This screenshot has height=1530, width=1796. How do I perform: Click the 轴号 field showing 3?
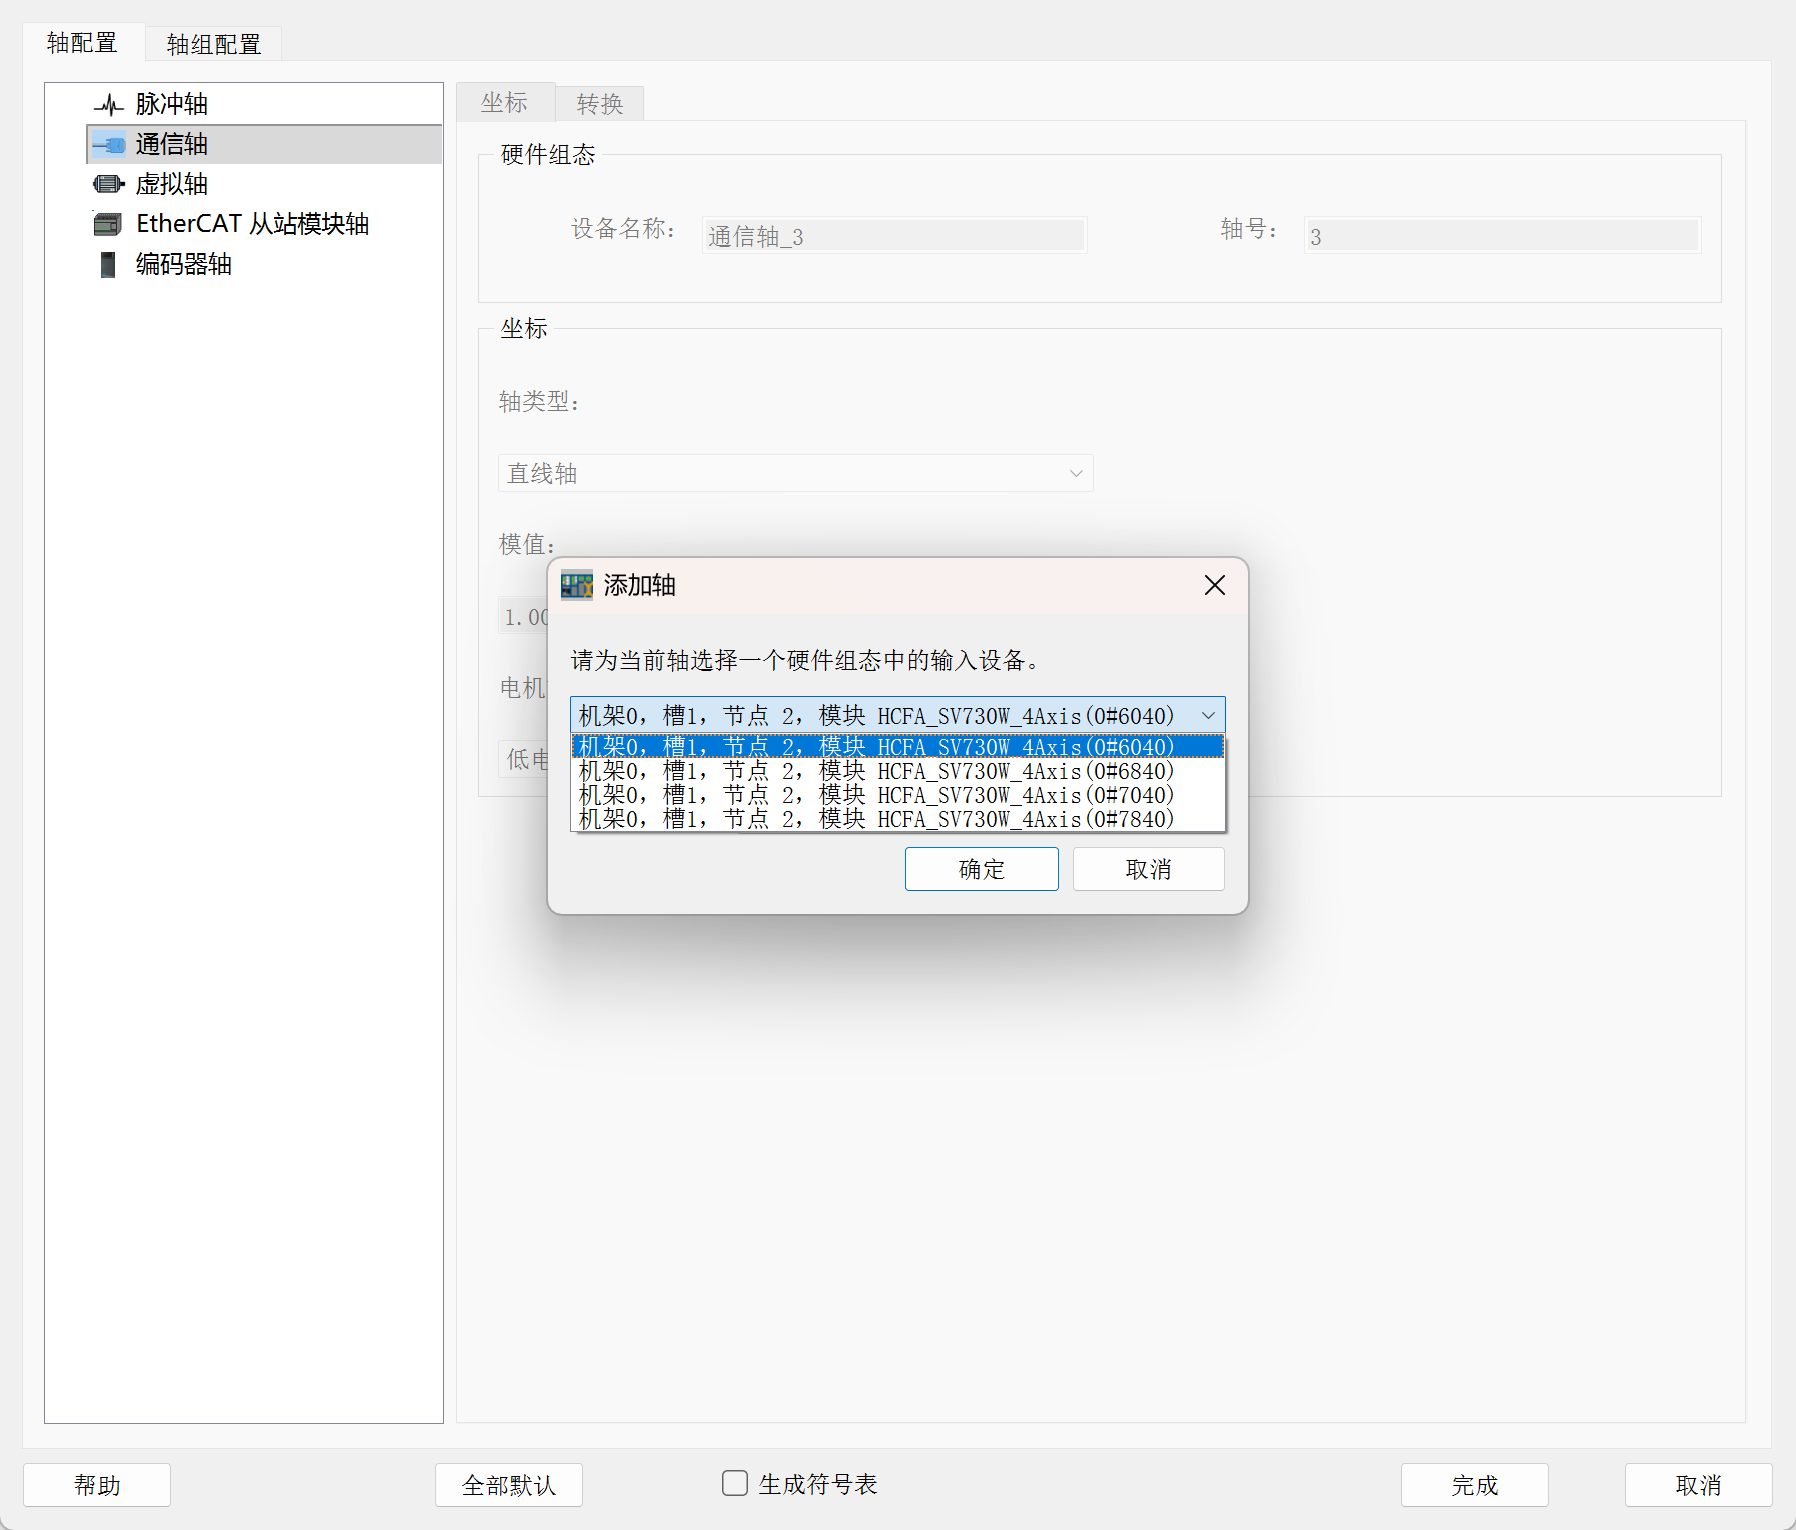coord(1502,236)
